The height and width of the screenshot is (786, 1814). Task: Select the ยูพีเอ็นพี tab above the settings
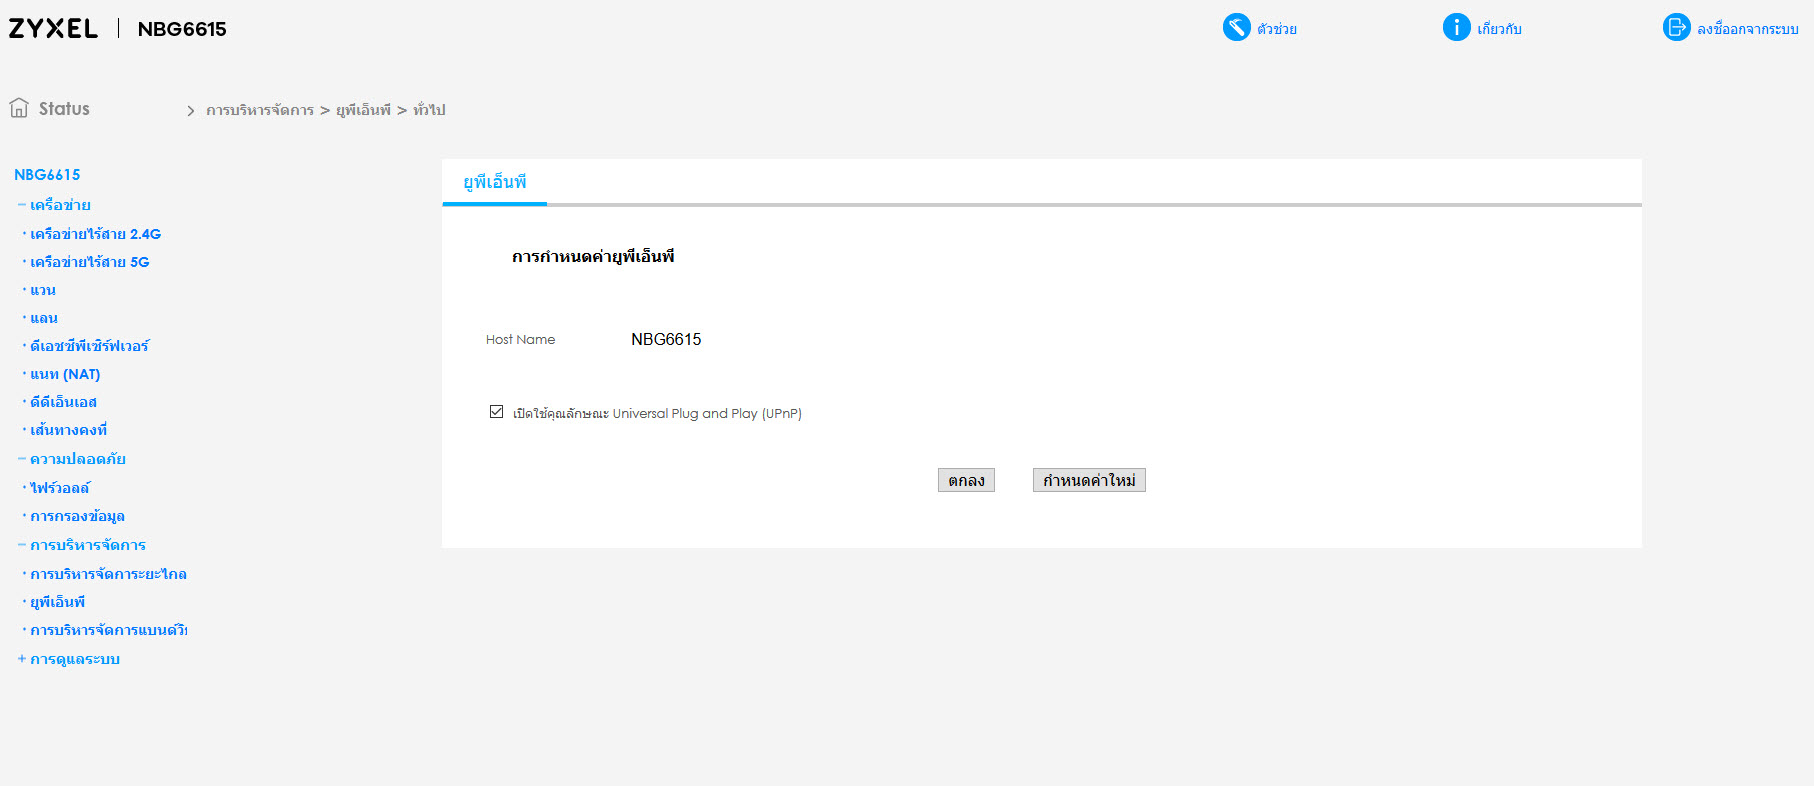click(x=495, y=182)
